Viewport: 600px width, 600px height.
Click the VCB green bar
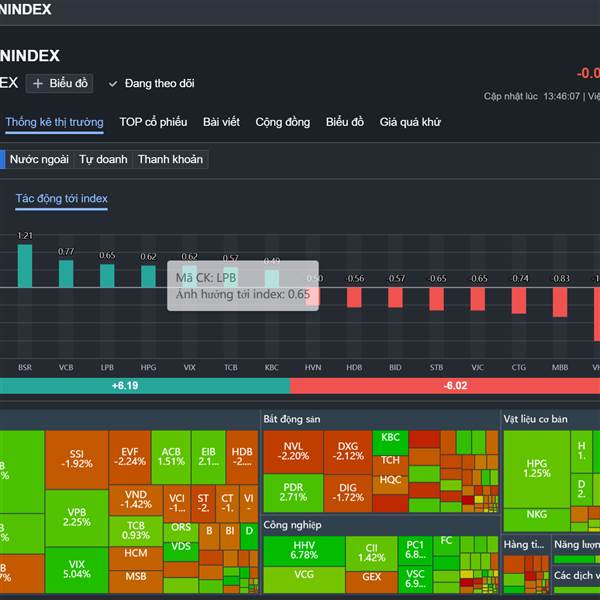coord(66,274)
